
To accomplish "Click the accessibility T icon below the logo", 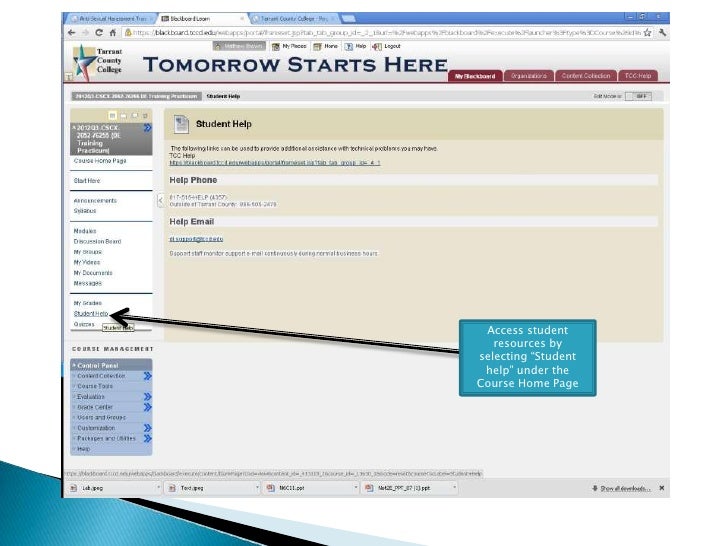I will point(69,77).
